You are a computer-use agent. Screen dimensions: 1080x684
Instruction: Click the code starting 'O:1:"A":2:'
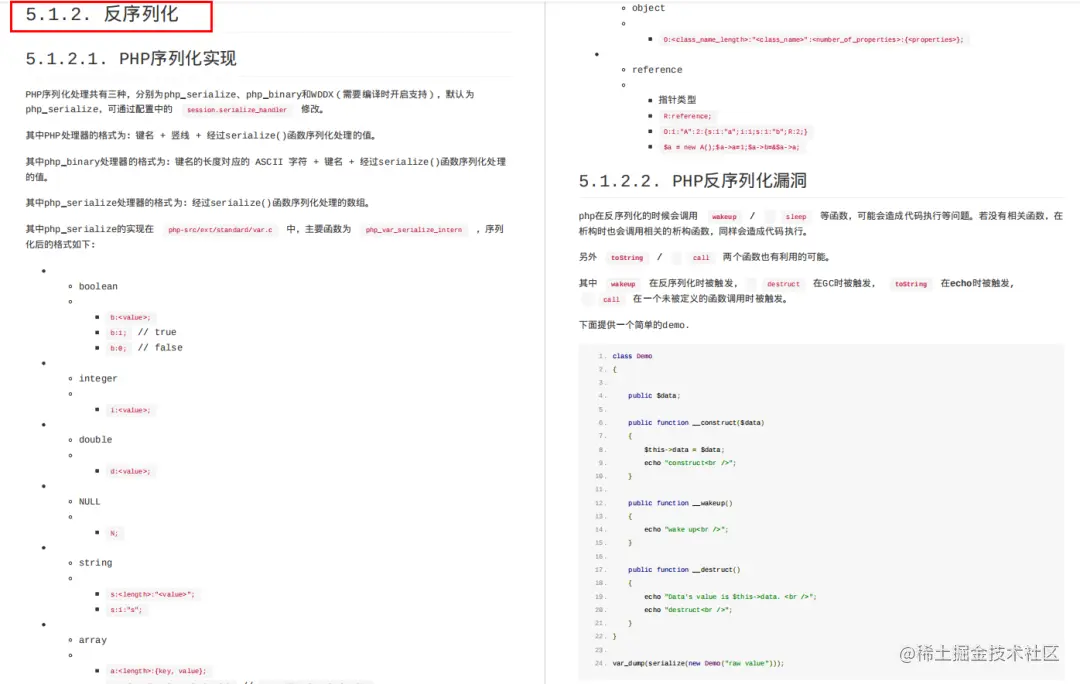click(x=735, y=131)
